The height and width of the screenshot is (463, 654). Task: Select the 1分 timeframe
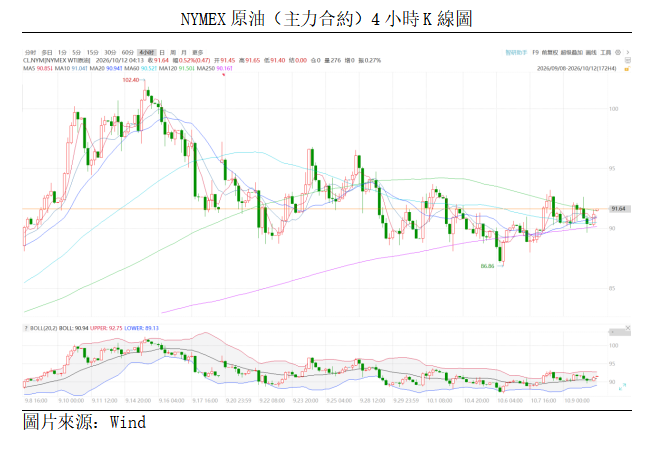(62, 53)
